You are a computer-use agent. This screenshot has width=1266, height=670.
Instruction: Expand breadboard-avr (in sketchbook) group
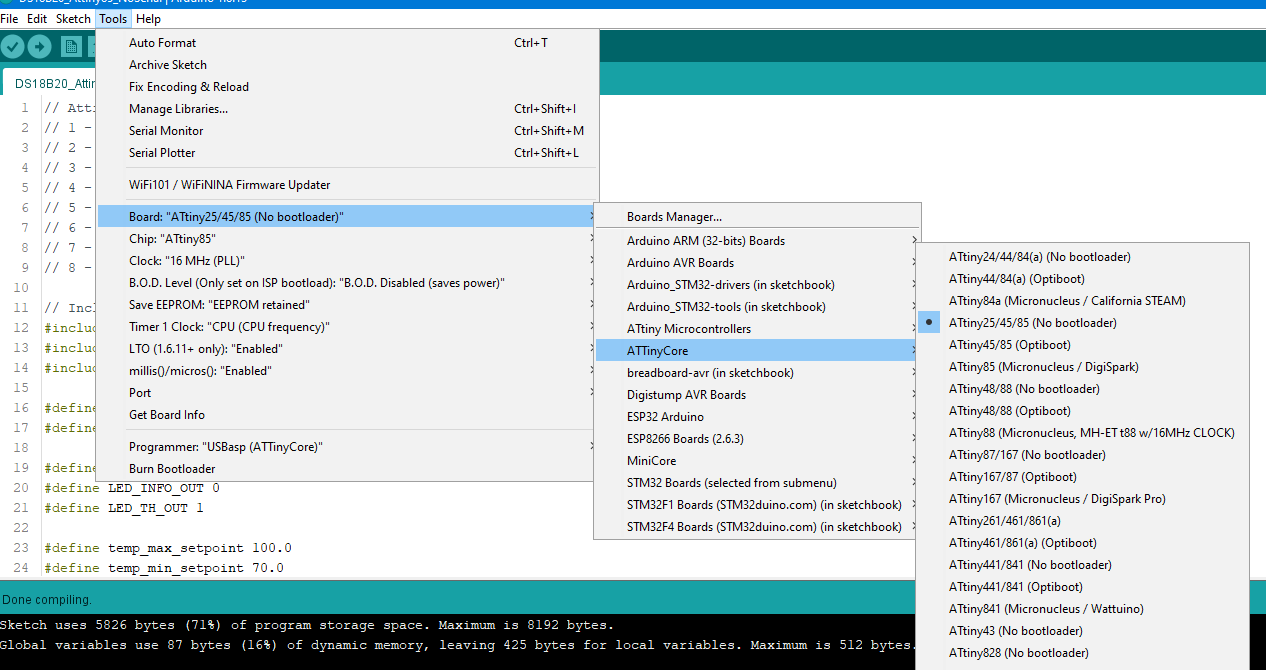click(757, 373)
